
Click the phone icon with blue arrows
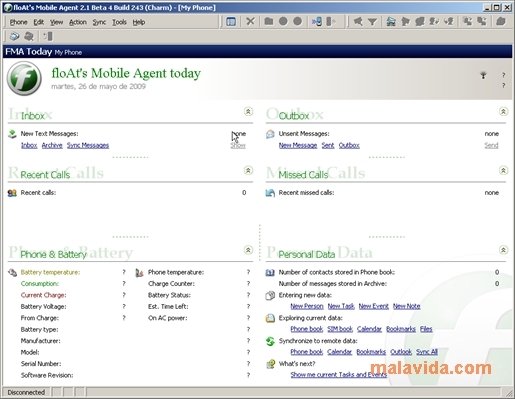coord(317,22)
